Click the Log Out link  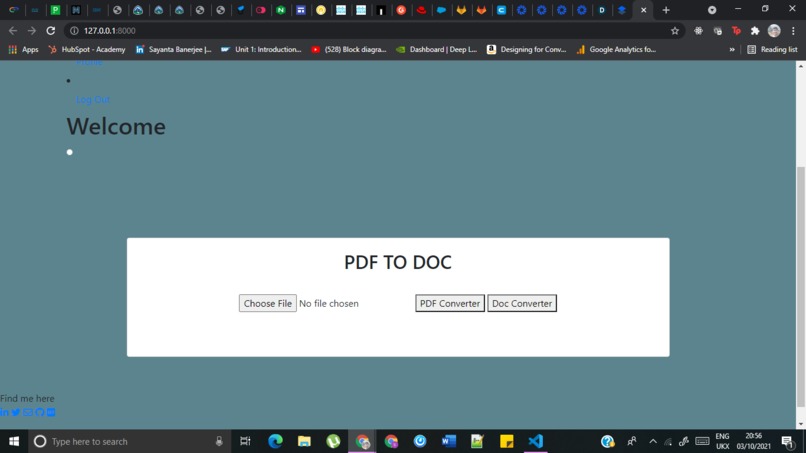tap(93, 99)
